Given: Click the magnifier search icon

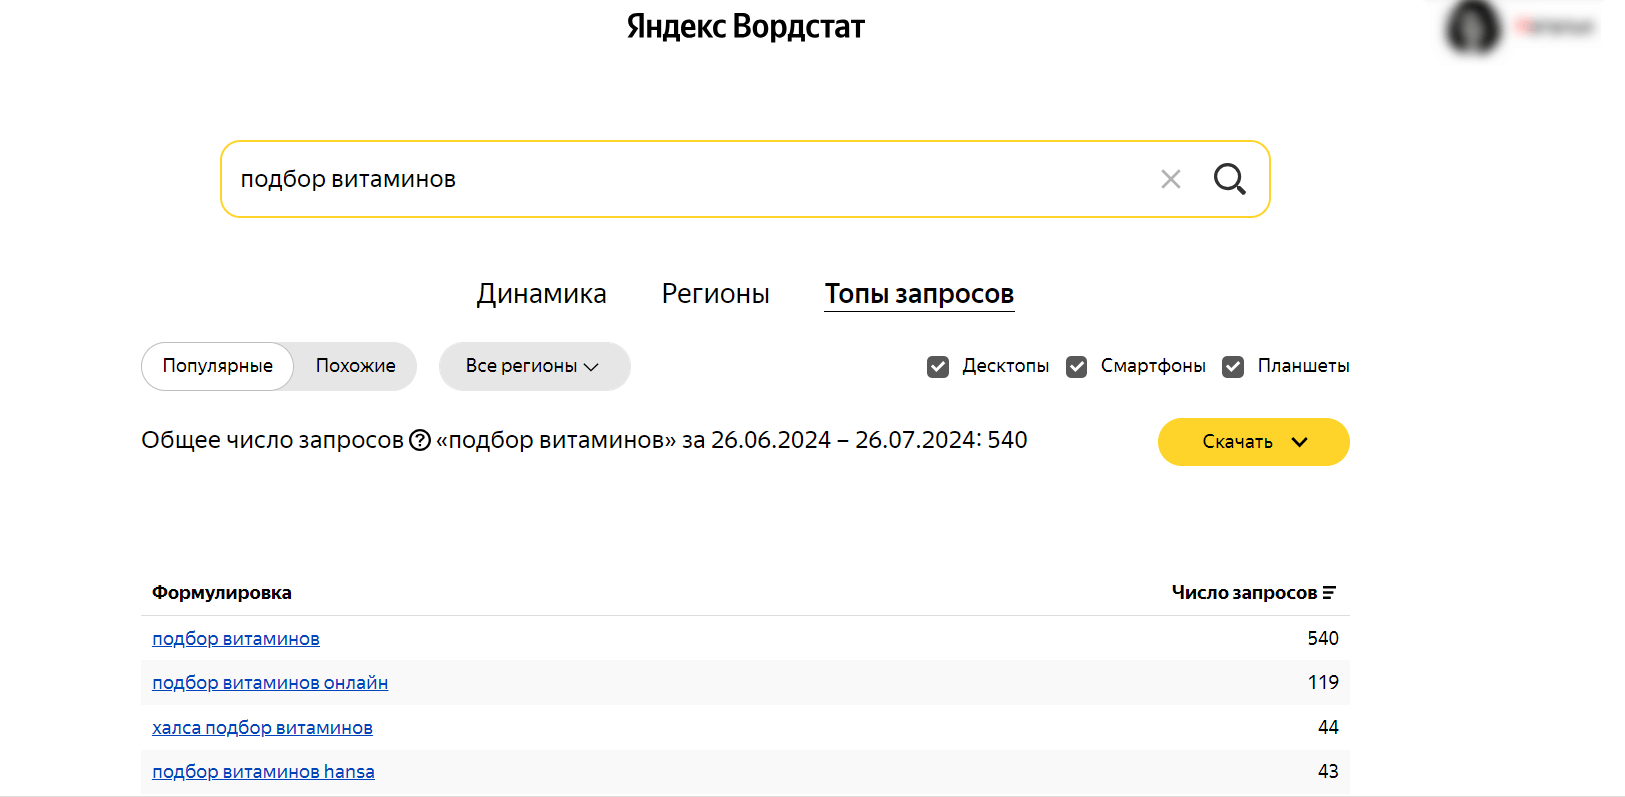Looking at the screenshot, I should 1229,179.
